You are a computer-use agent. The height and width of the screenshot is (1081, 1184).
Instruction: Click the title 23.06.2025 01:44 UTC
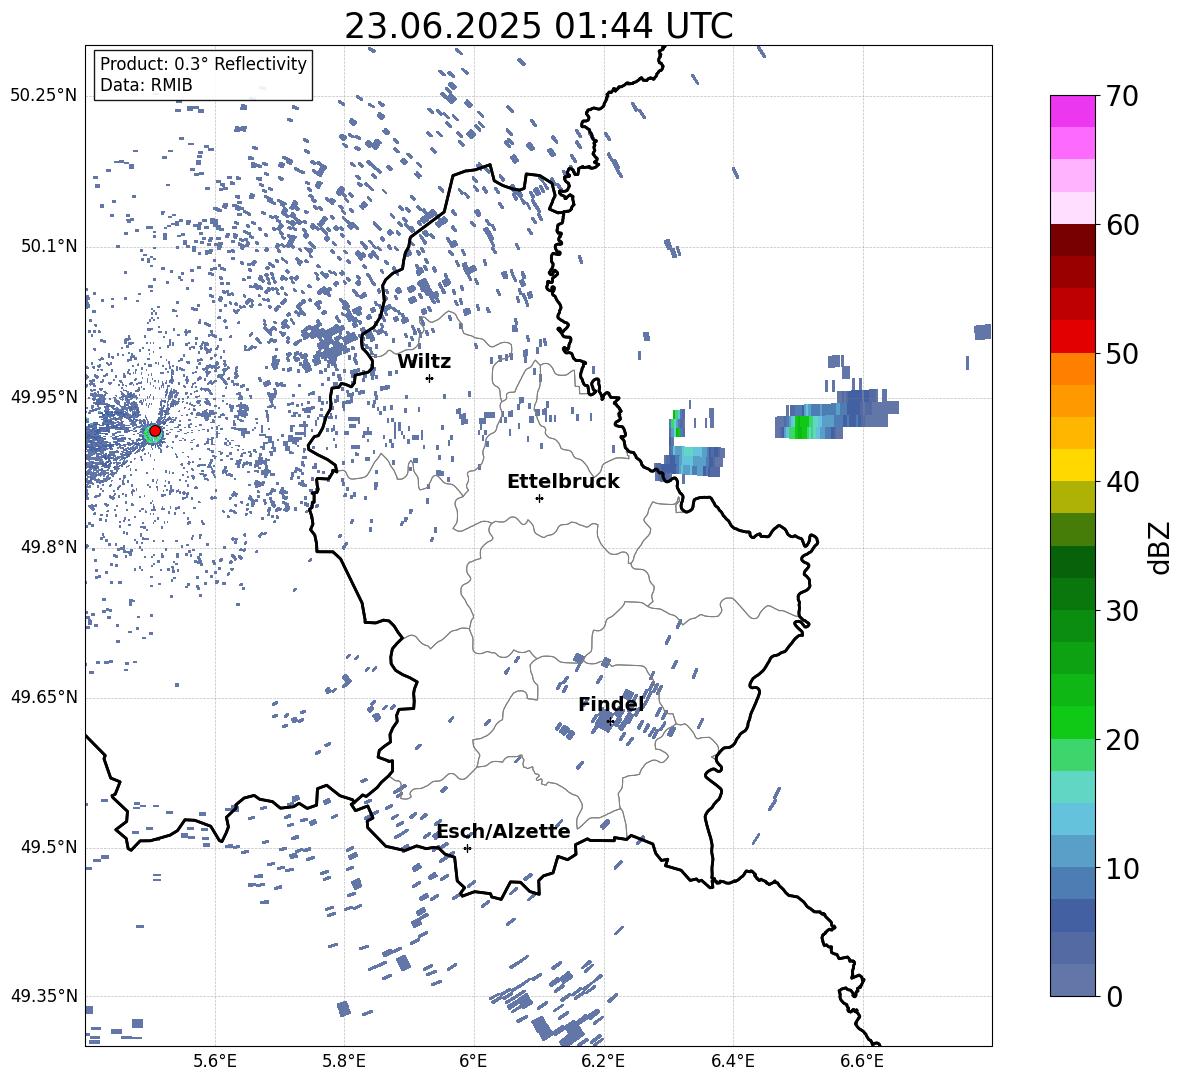pos(538,26)
